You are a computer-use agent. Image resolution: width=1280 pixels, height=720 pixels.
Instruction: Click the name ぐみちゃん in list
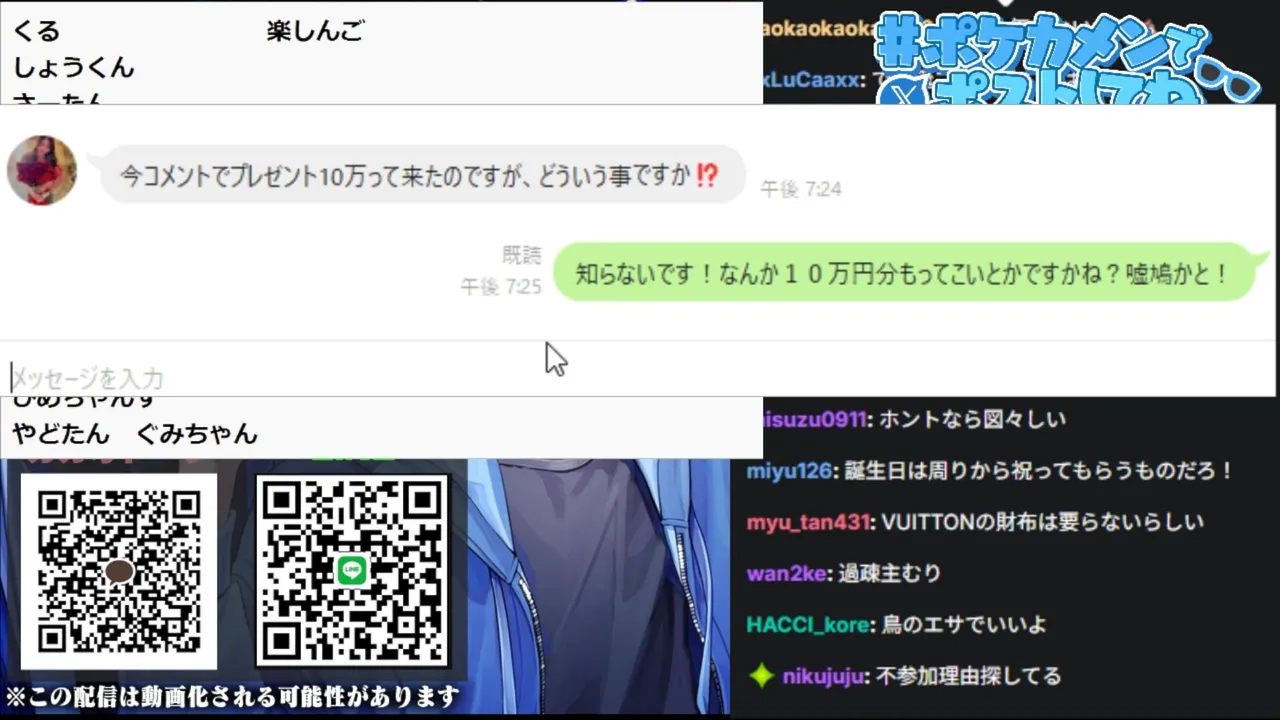tap(197, 434)
